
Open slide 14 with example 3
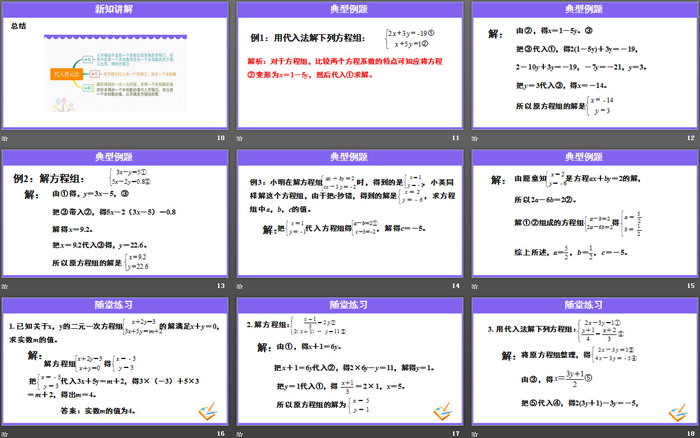[349, 215]
